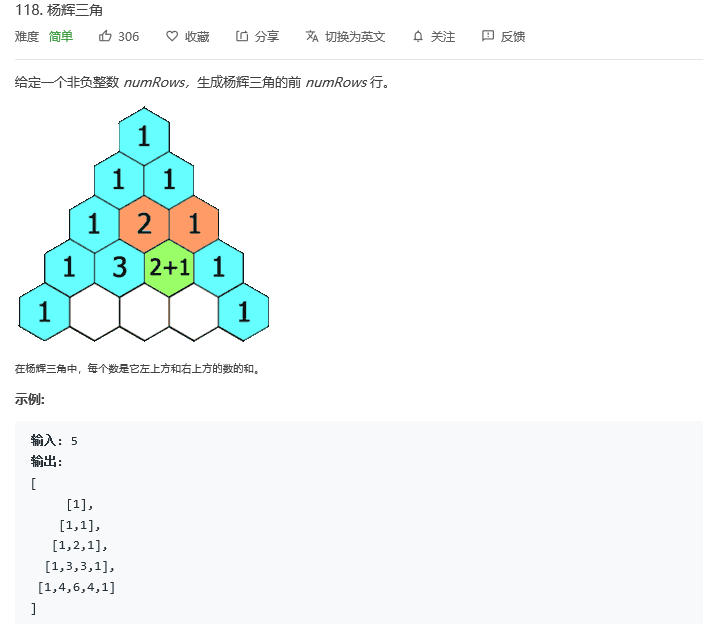Click the orange hexagon with 1
Image resolution: width=703 pixels, height=624 pixels.
[194, 224]
